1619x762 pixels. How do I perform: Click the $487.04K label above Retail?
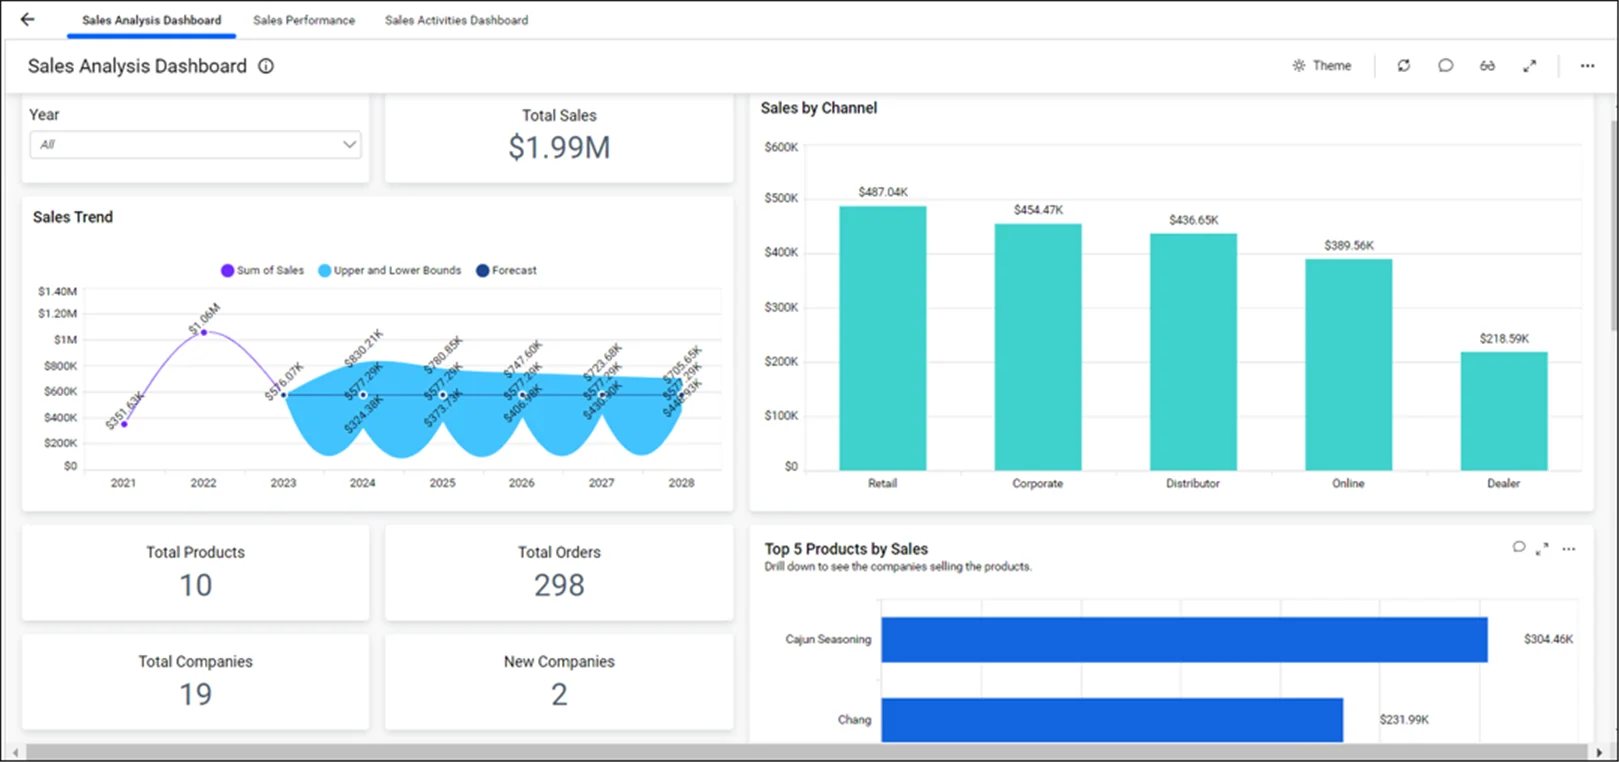tap(883, 192)
